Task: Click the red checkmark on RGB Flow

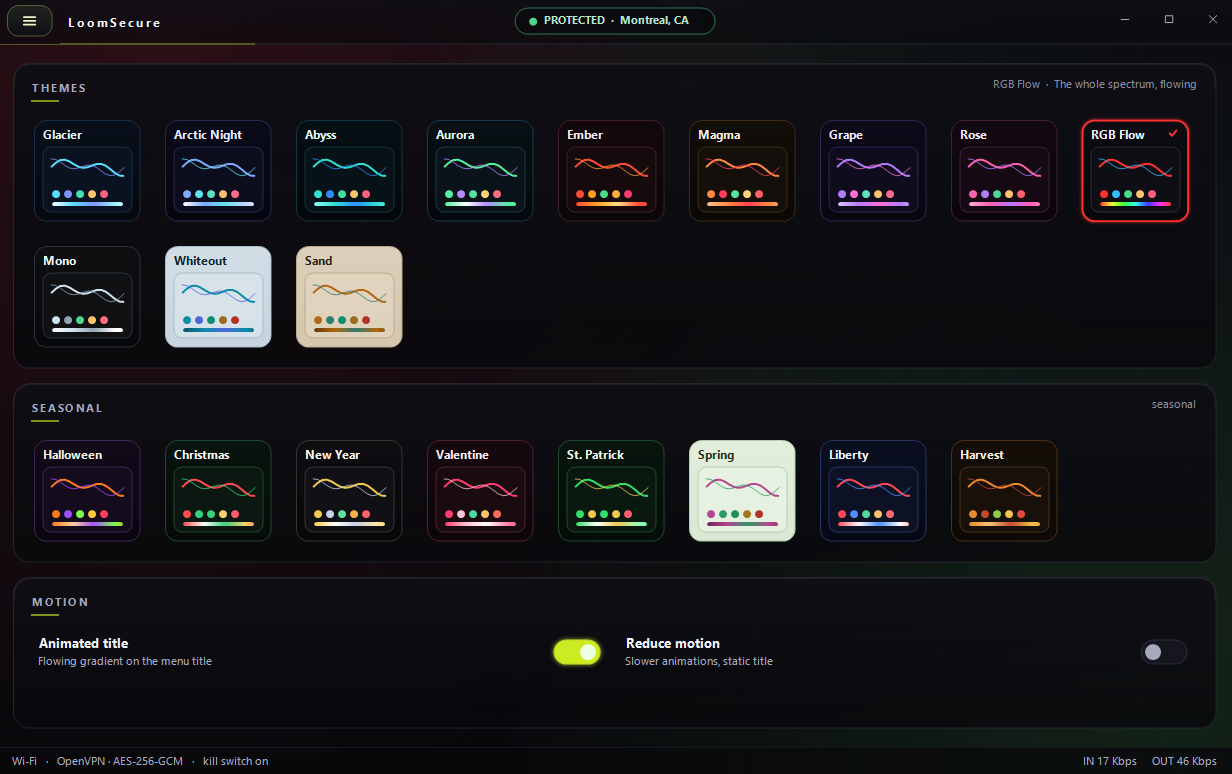Action: click(1173, 133)
